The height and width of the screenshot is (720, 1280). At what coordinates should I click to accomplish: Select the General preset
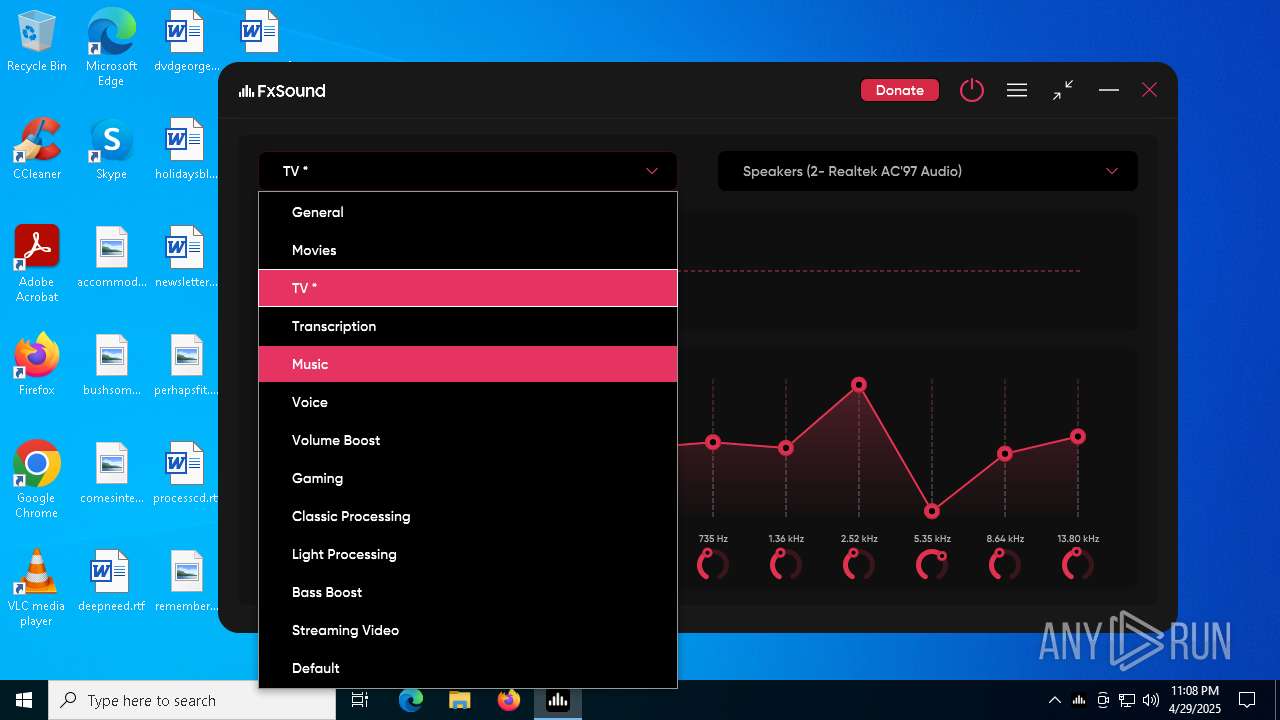pyautogui.click(x=468, y=212)
